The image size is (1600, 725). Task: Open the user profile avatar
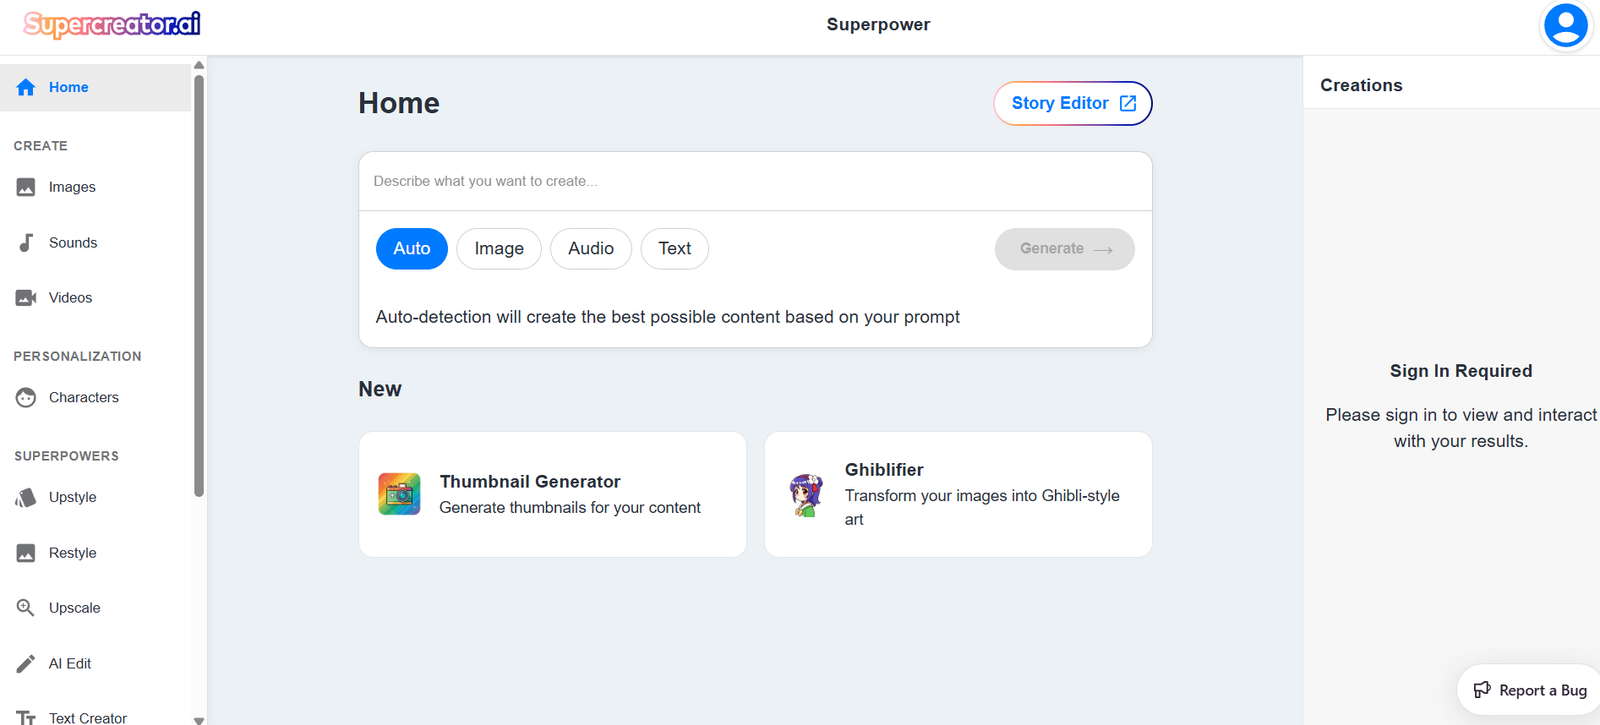tap(1565, 25)
